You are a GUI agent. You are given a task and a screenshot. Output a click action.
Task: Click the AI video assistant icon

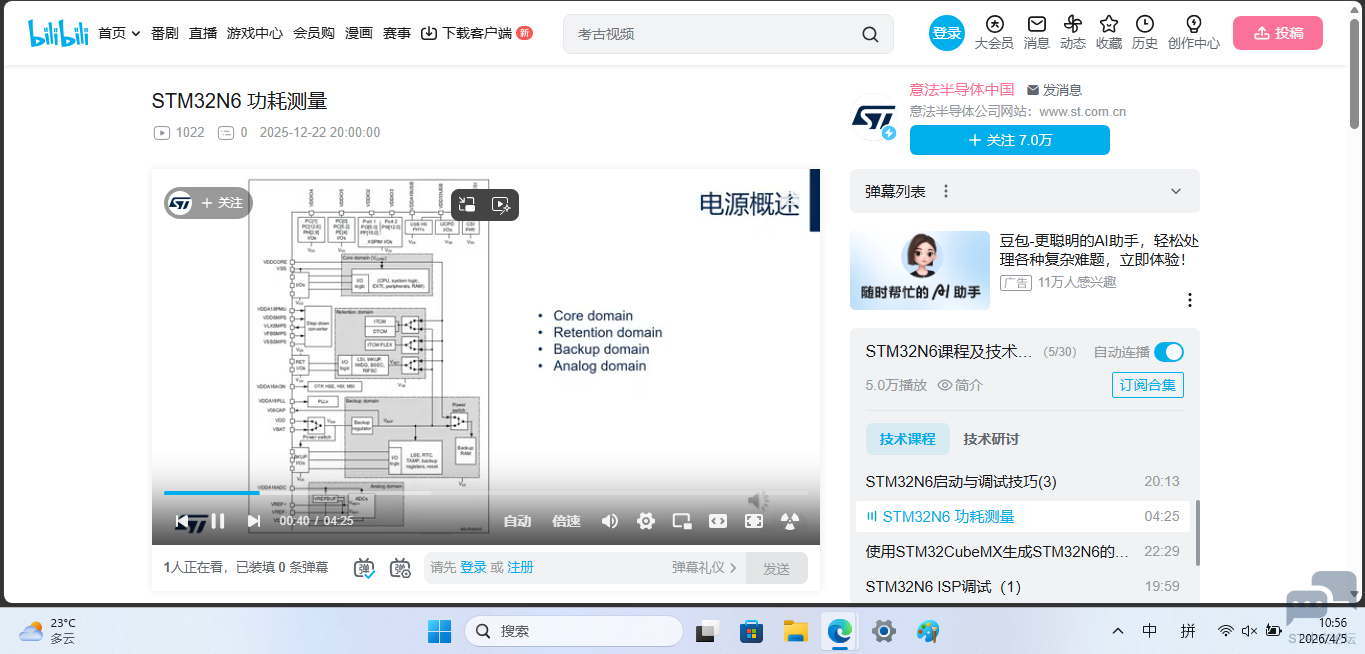502,205
